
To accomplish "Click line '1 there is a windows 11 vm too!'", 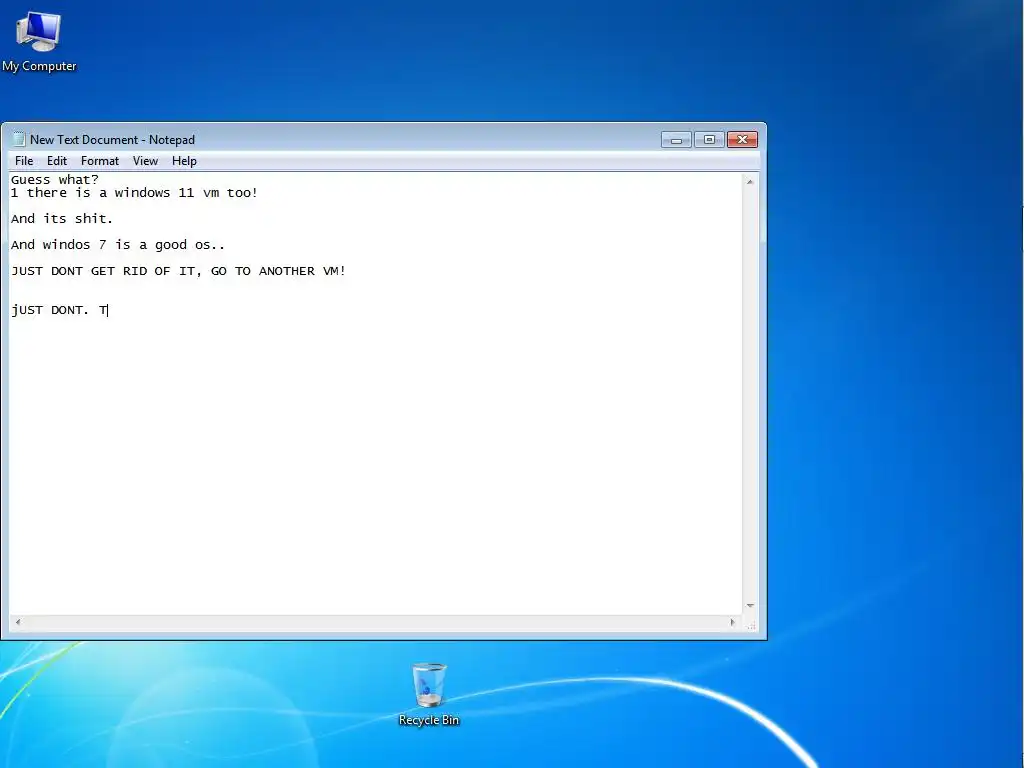I will pos(134,193).
